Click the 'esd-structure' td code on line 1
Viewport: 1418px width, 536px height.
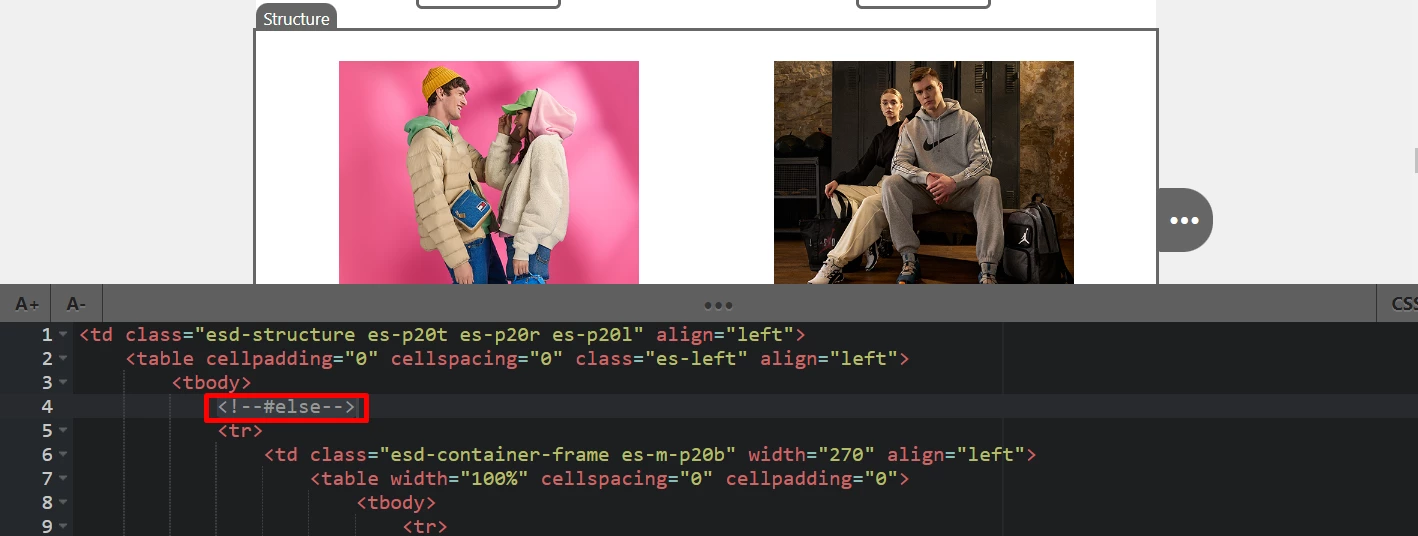coord(442,334)
